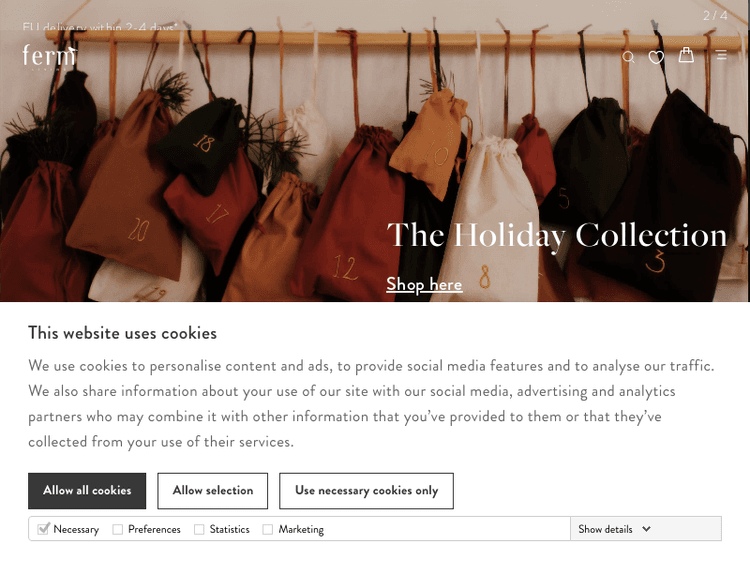Click The Holiday Collection heading

(557, 235)
